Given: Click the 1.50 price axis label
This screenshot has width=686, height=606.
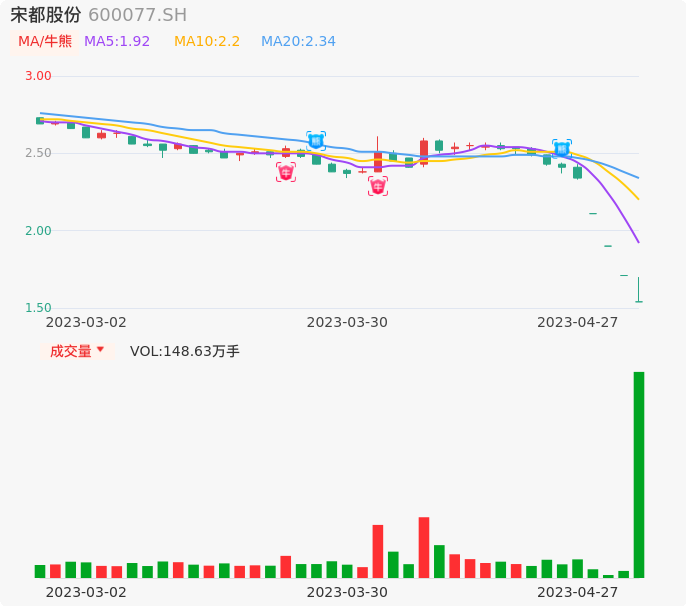Looking at the screenshot, I should pos(38,308).
